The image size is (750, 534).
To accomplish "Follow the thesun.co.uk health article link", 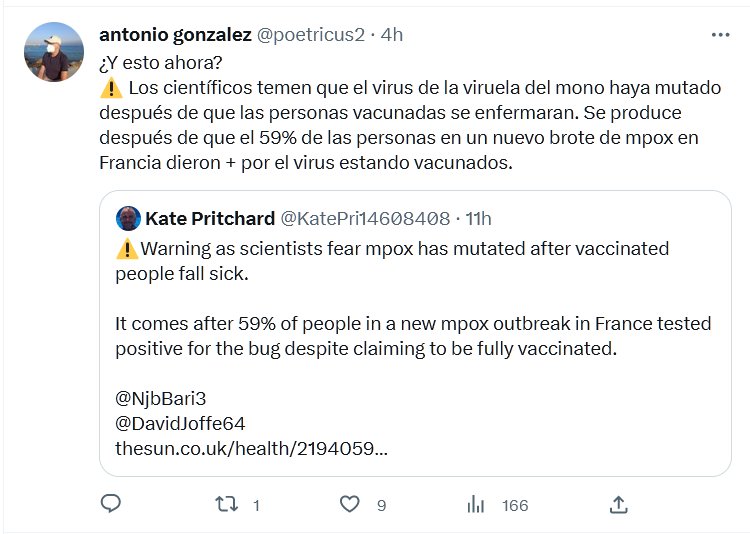I will pyautogui.click(x=252, y=448).
